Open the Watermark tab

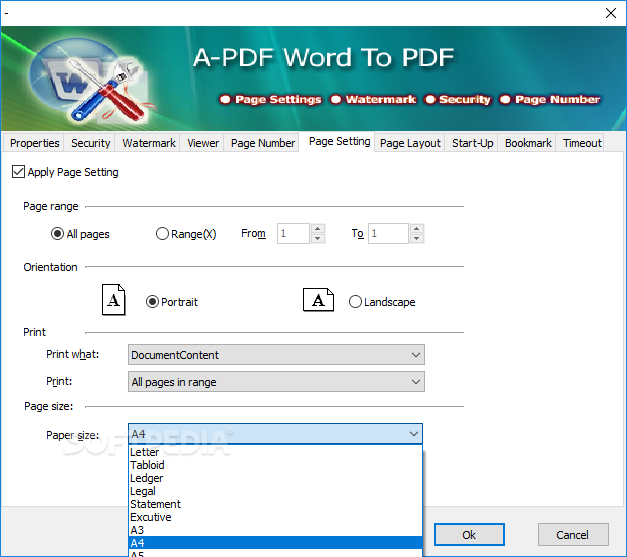149,143
